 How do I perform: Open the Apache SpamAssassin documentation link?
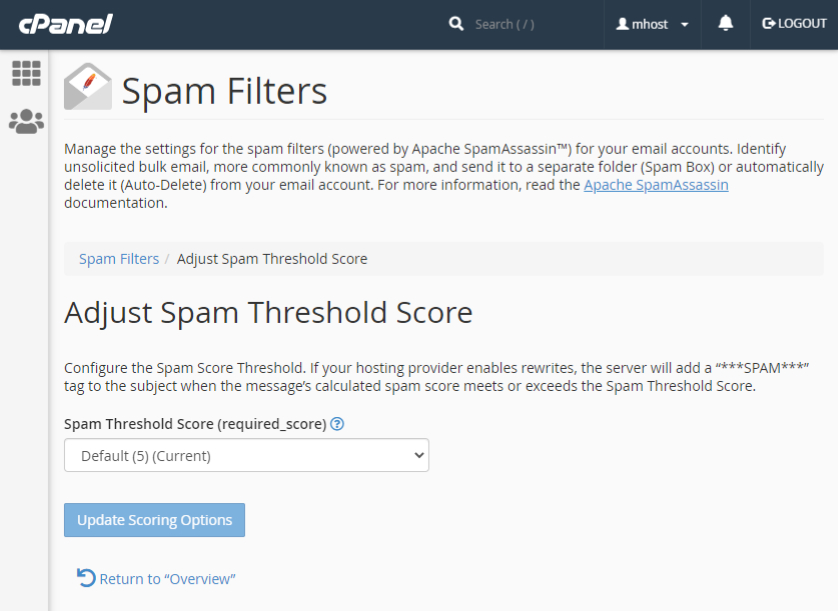coord(655,185)
